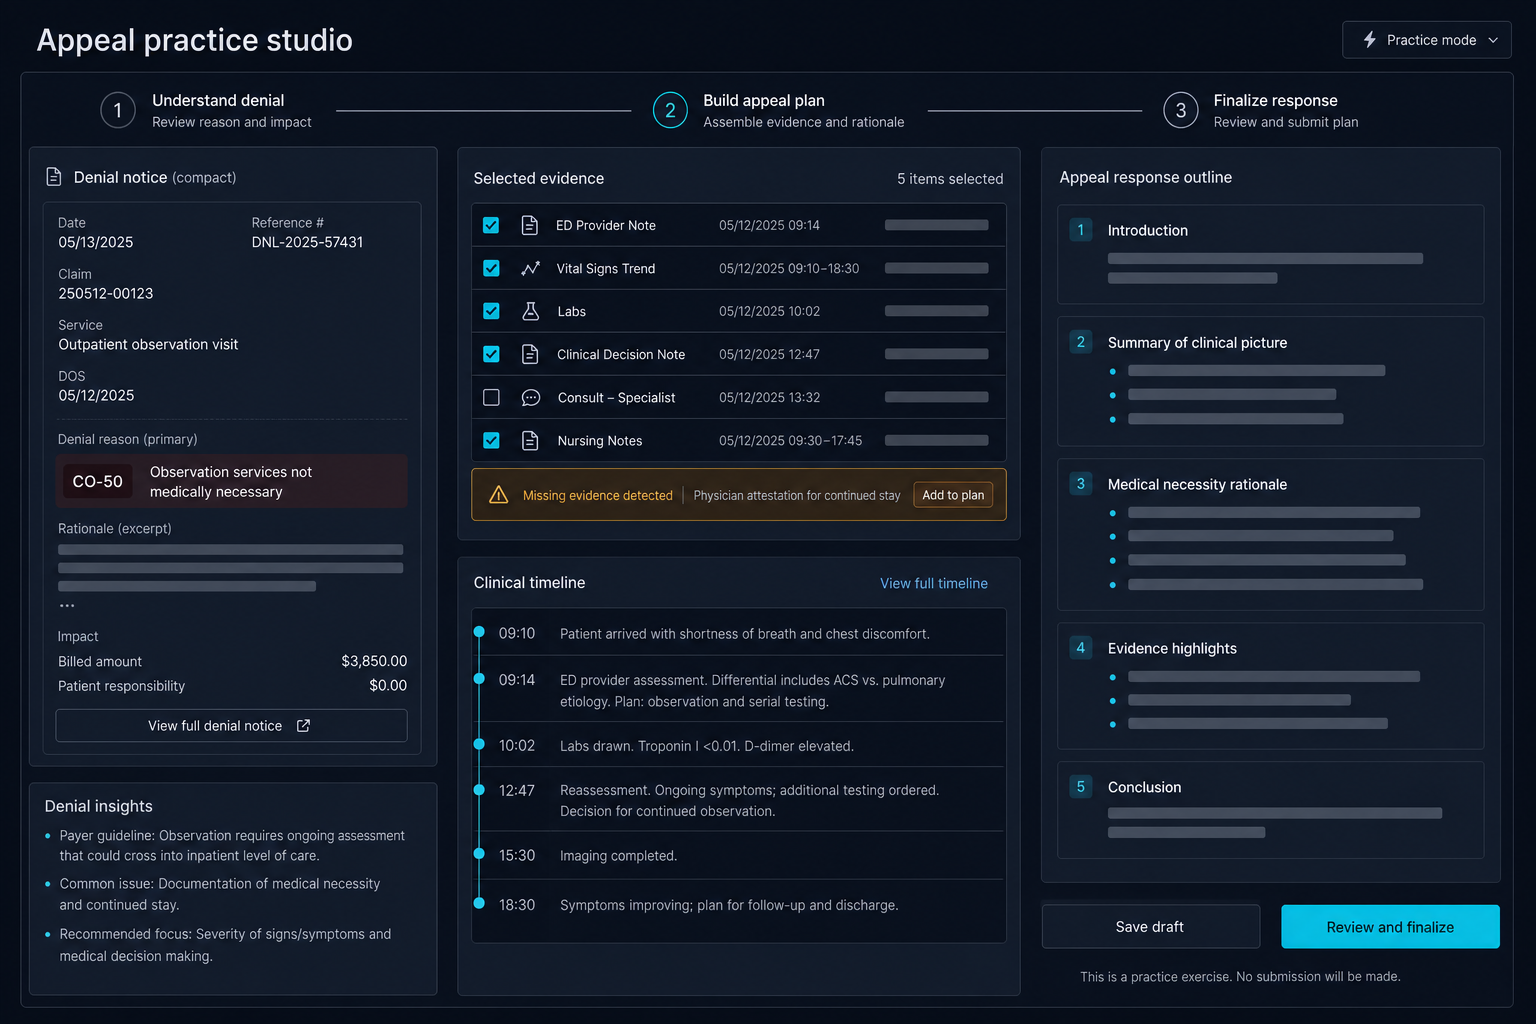This screenshot has height=1024, width=1536.
Task: Uncheck the Nursing Notes checkbox
Action: click(491, 440)
